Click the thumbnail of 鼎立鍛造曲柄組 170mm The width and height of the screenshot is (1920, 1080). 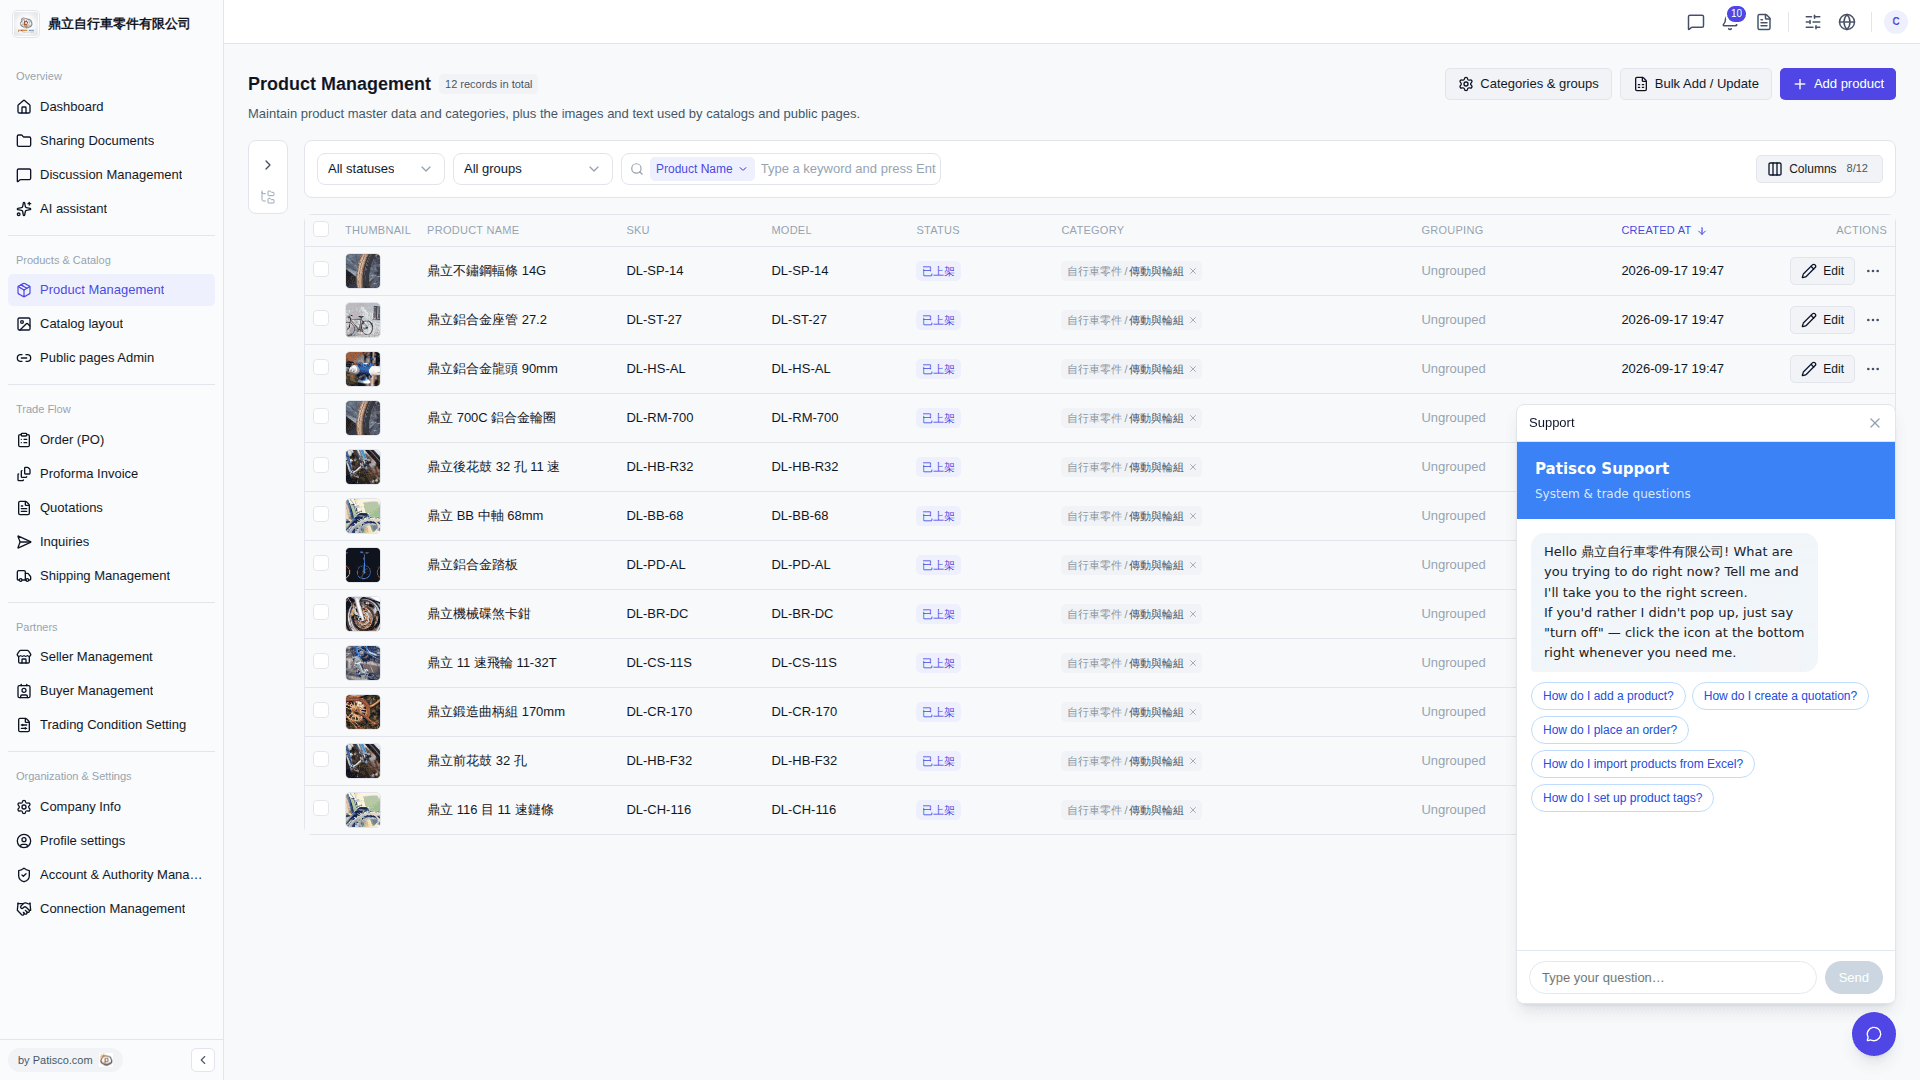pos(363,712)
